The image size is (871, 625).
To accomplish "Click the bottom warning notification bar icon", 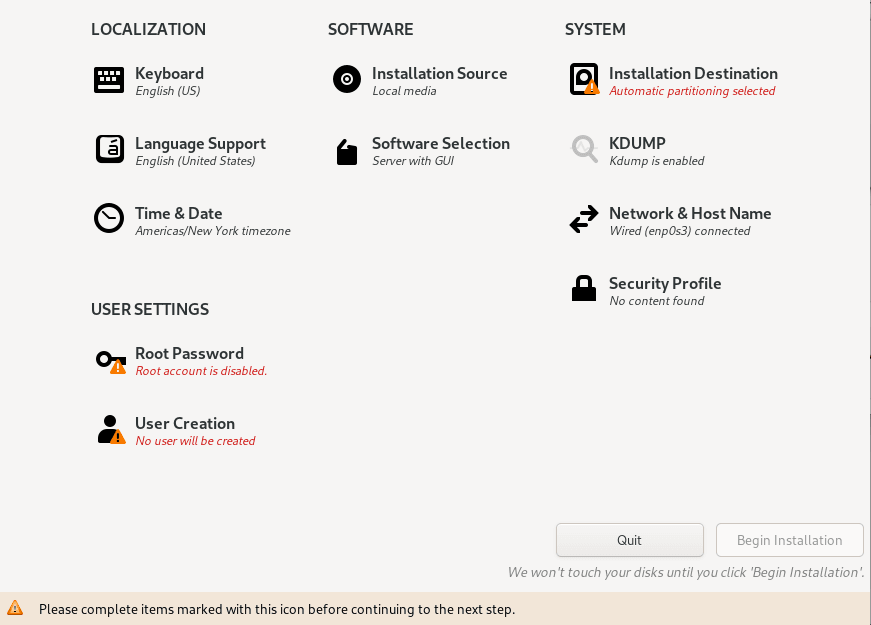I will (14, 609).
